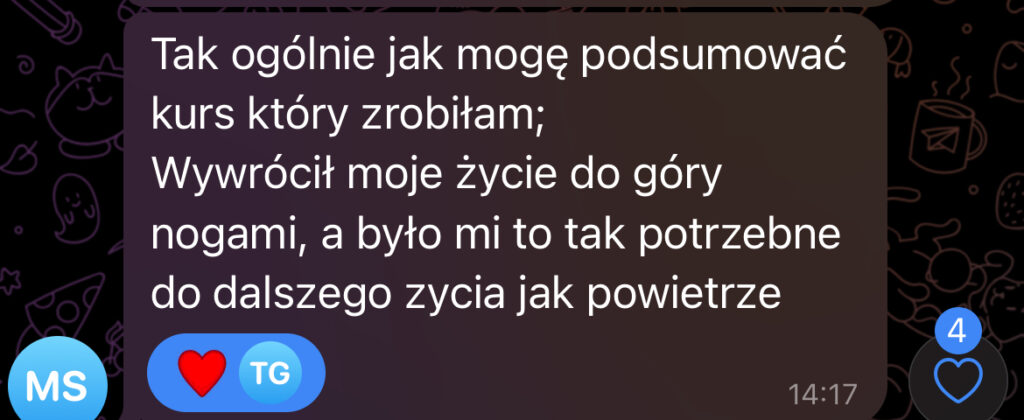Click the cat doodle in chat background
Image resolution: width=1024 pixels, height=420 pixels.
coord(85,105)
